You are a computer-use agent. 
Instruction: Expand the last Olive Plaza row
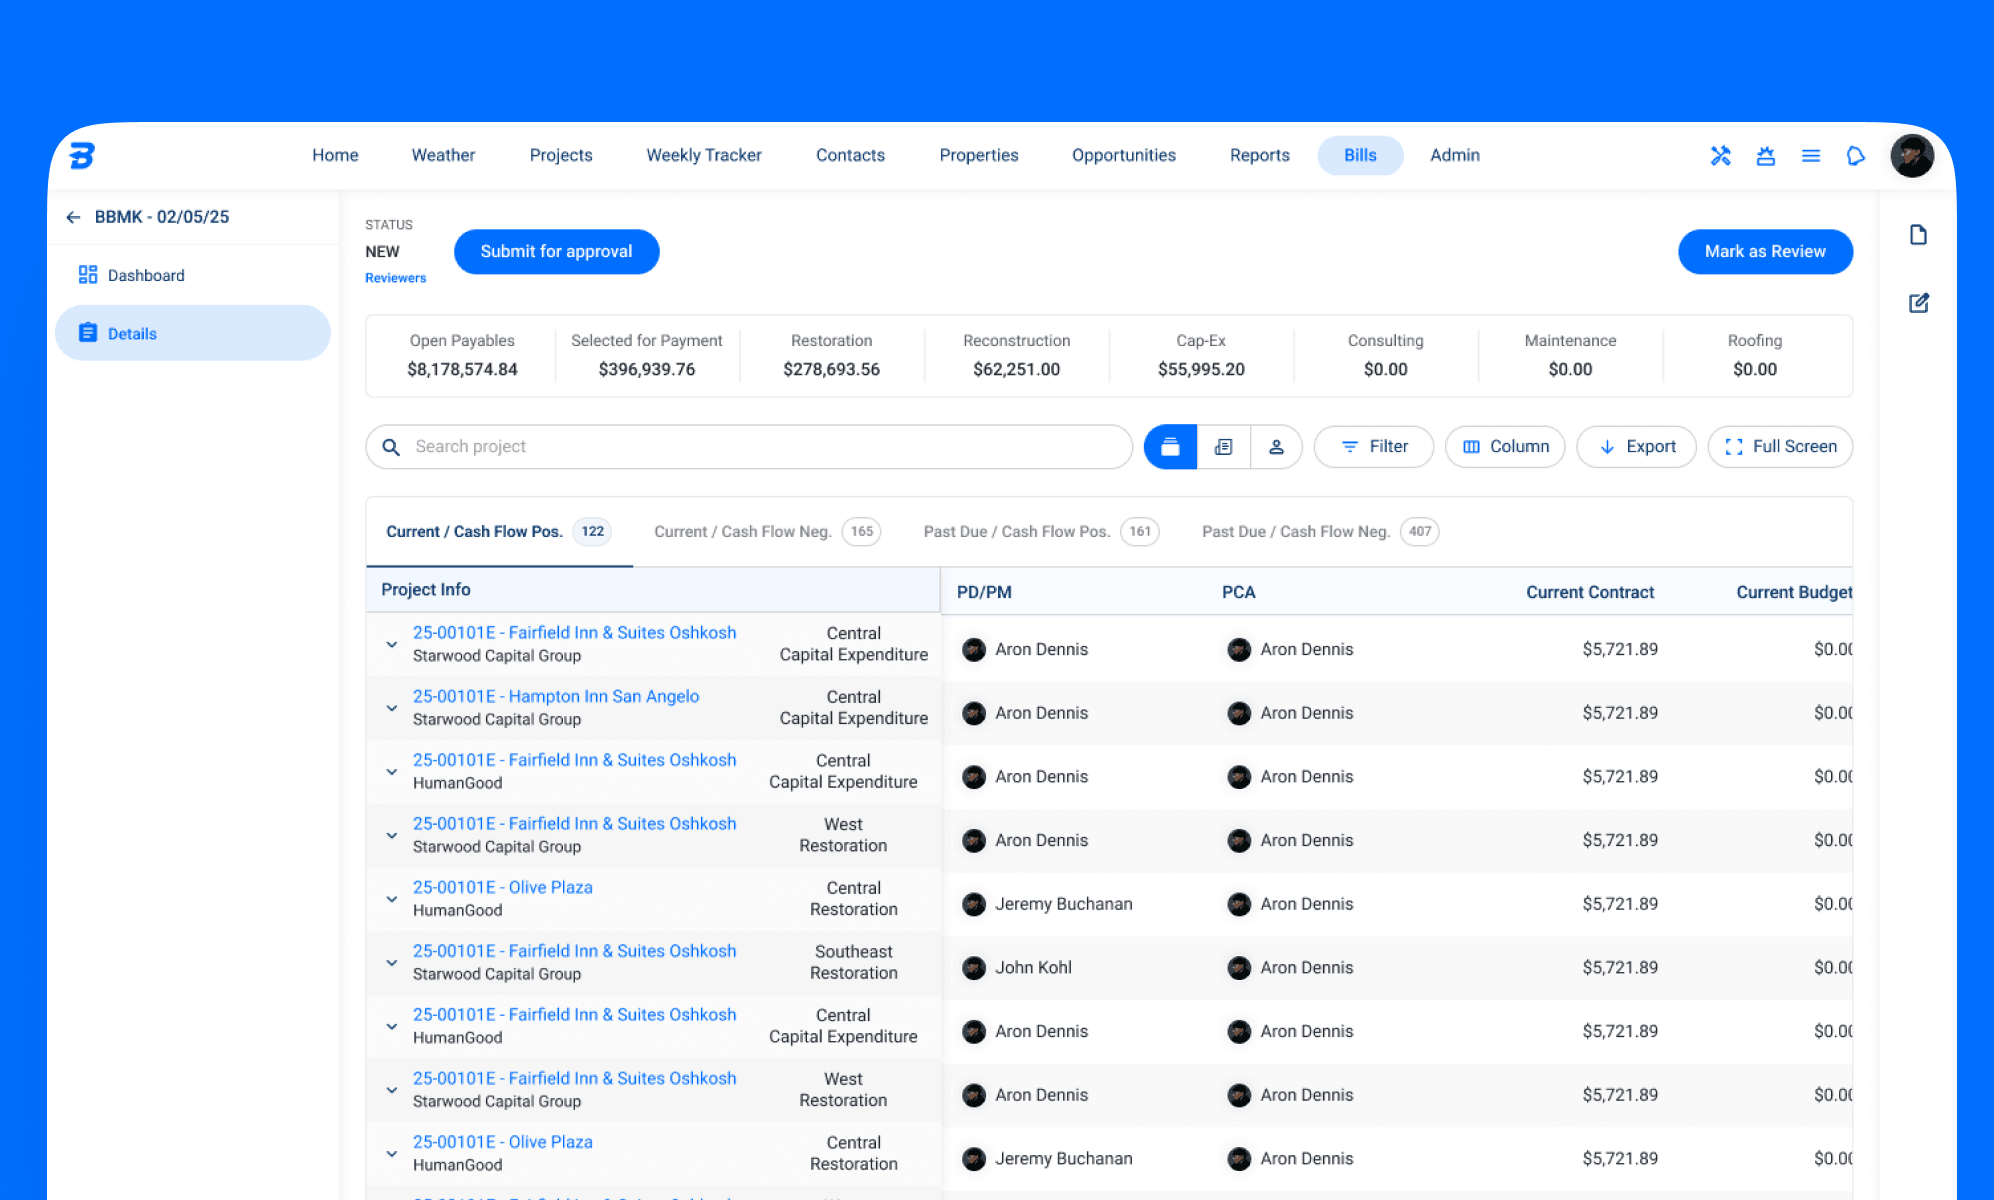(392, 1154)
